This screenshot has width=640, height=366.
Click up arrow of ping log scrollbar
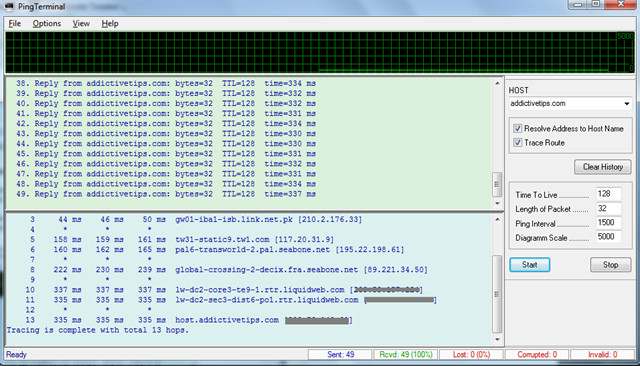497,83
